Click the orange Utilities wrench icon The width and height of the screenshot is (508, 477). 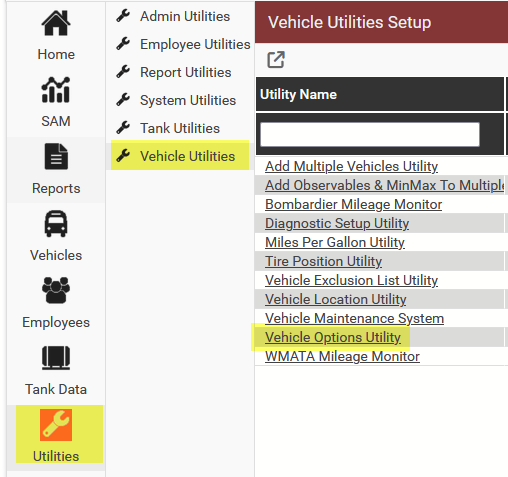pos(56,425)
